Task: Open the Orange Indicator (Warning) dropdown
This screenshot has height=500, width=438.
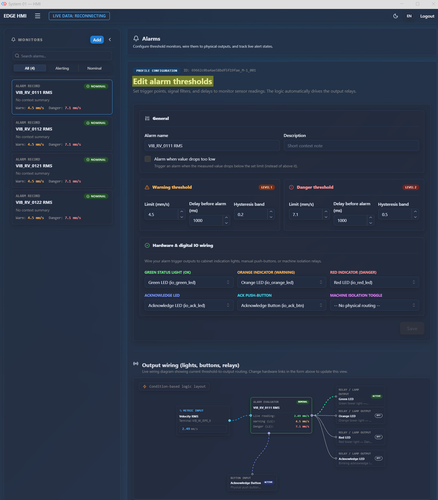Action: click(281, 282)
